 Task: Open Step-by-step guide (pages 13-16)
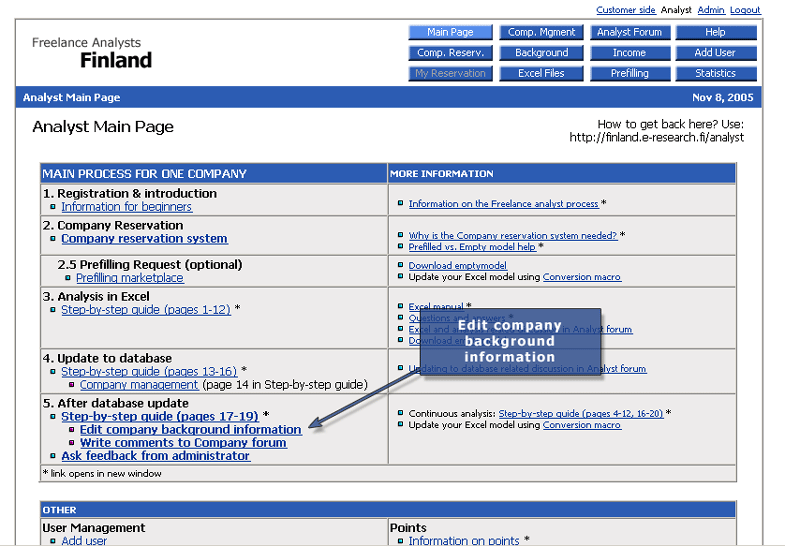[149, 371]
